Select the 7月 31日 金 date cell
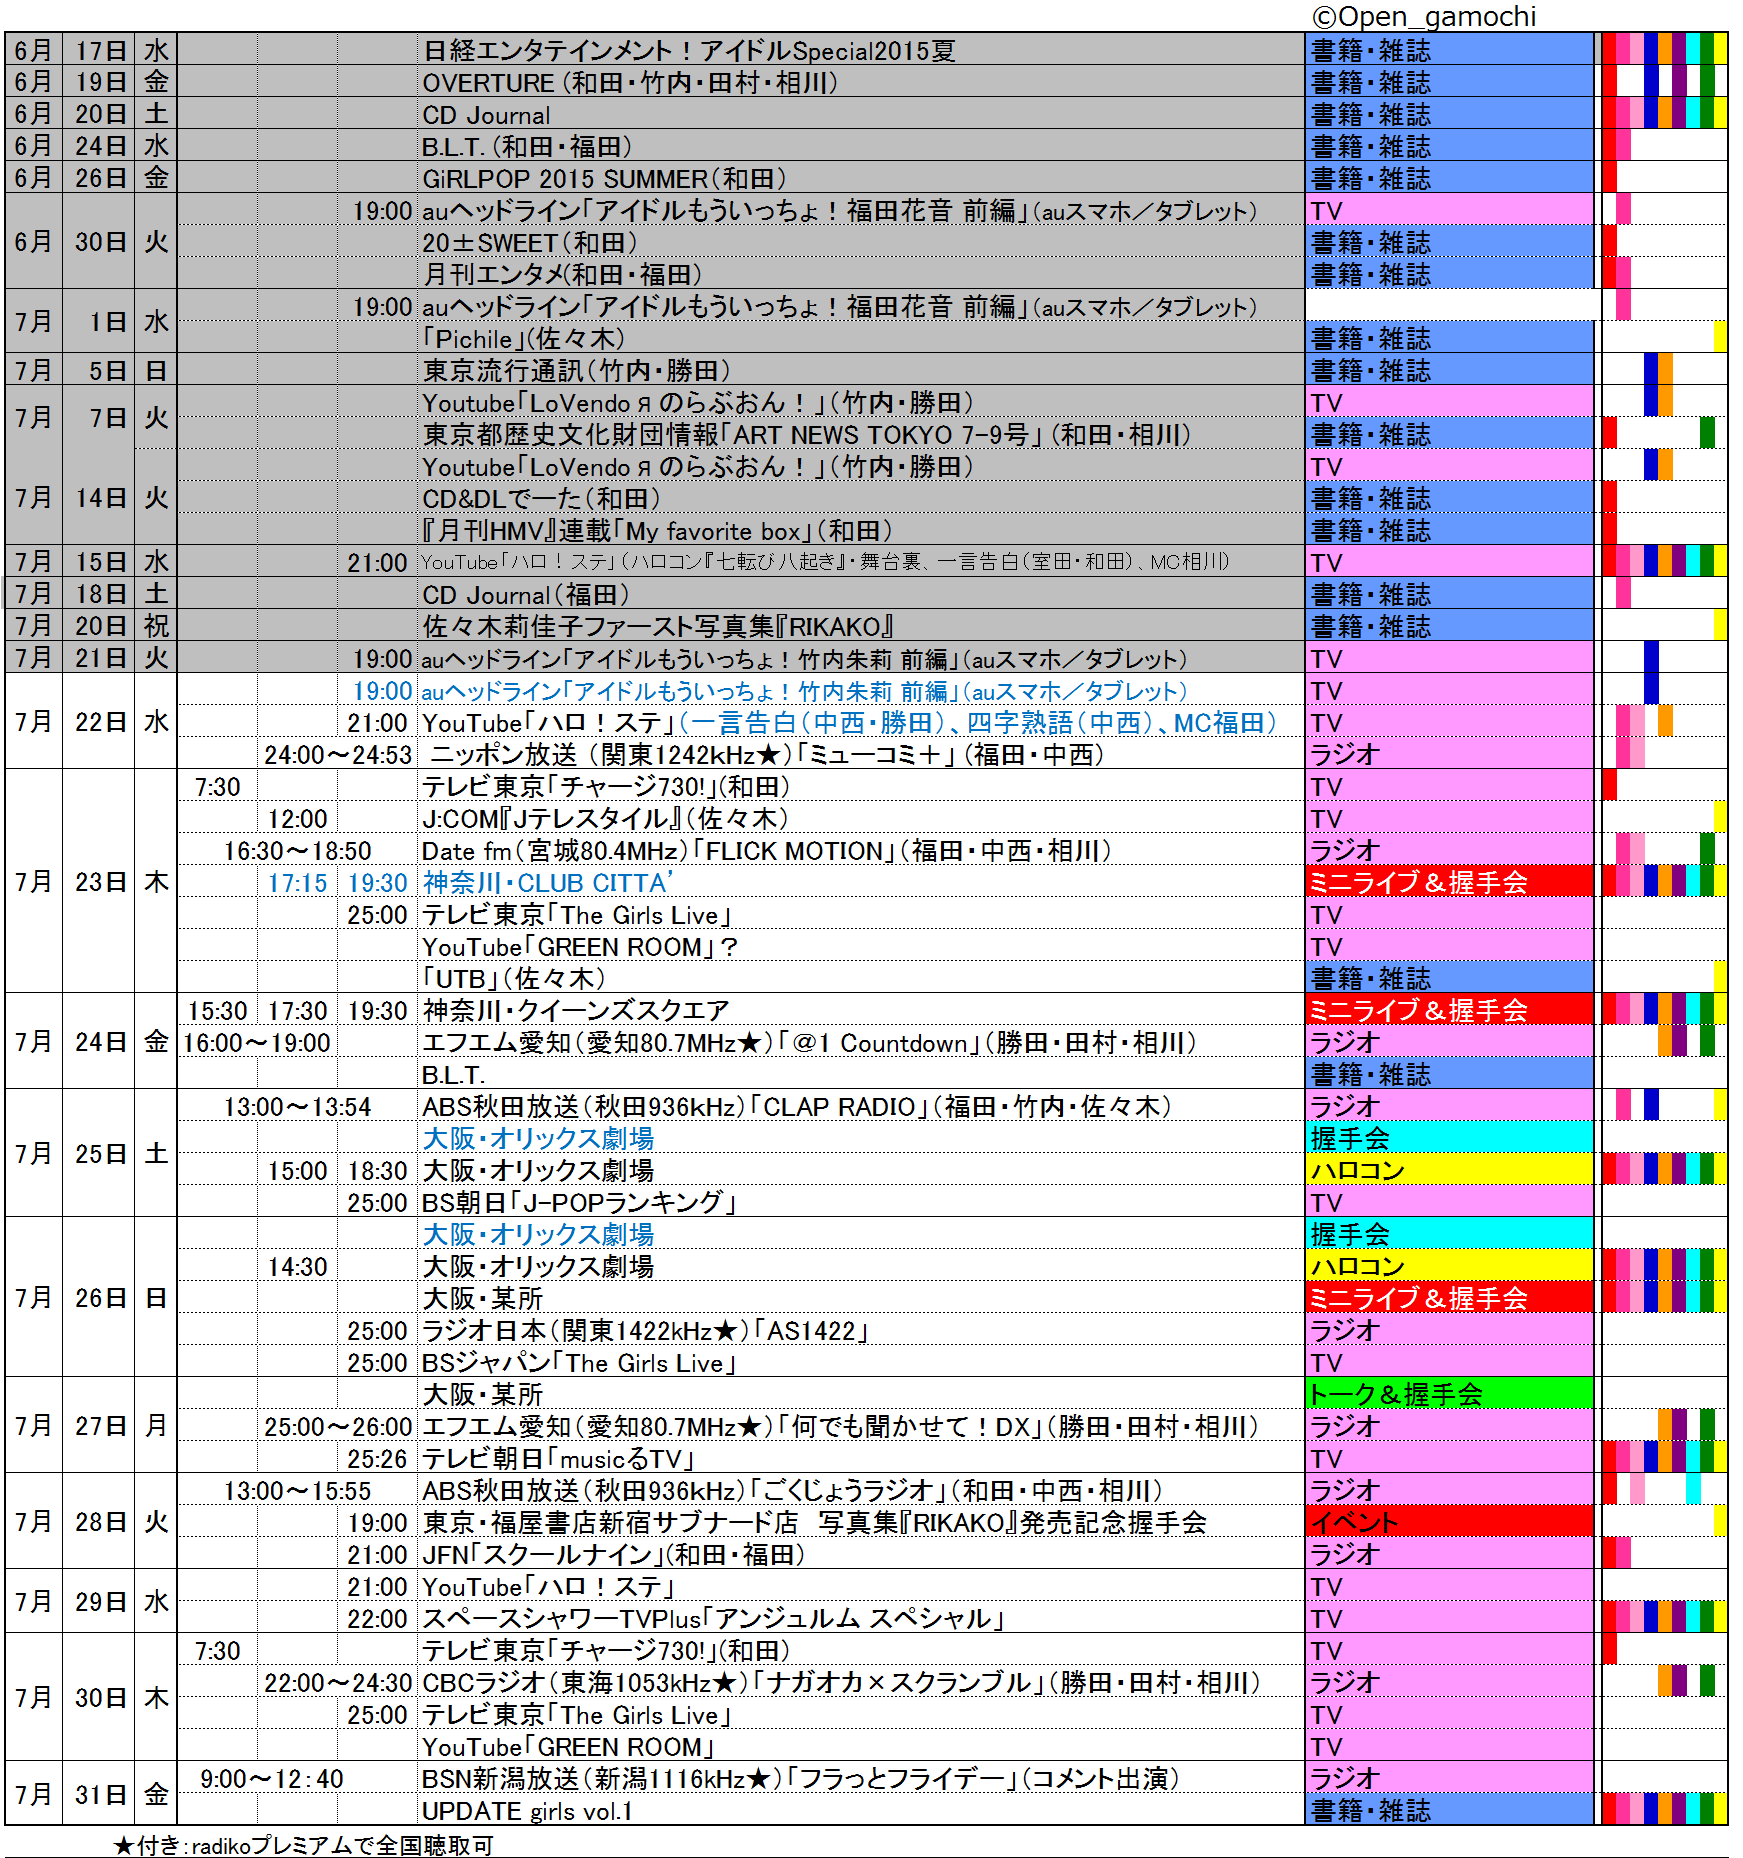The width and height of the screenshot is (1743, 1858). click(91, 1794)
